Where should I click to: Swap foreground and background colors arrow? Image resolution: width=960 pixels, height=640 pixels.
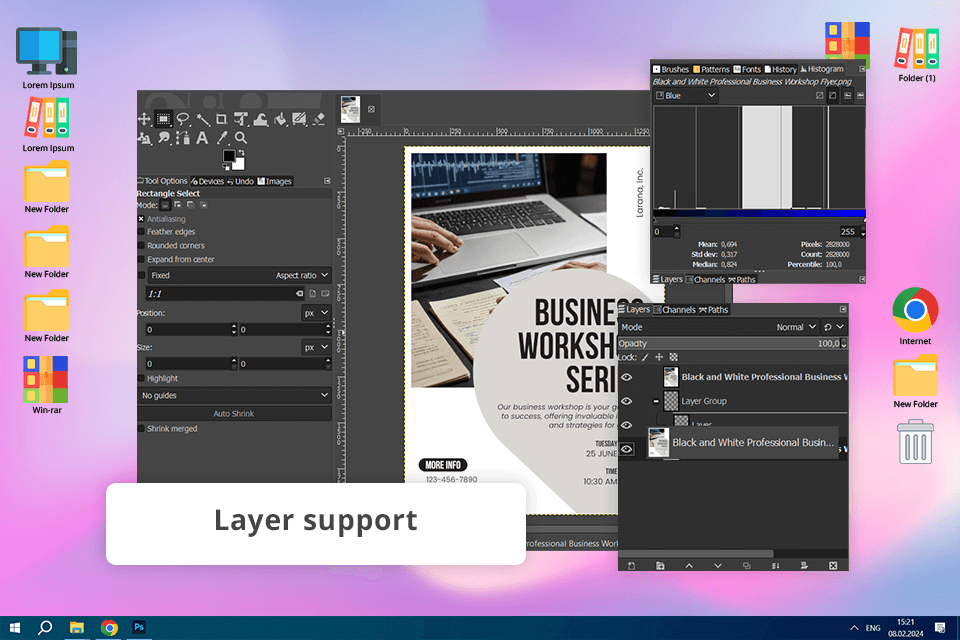click(241, 152)
